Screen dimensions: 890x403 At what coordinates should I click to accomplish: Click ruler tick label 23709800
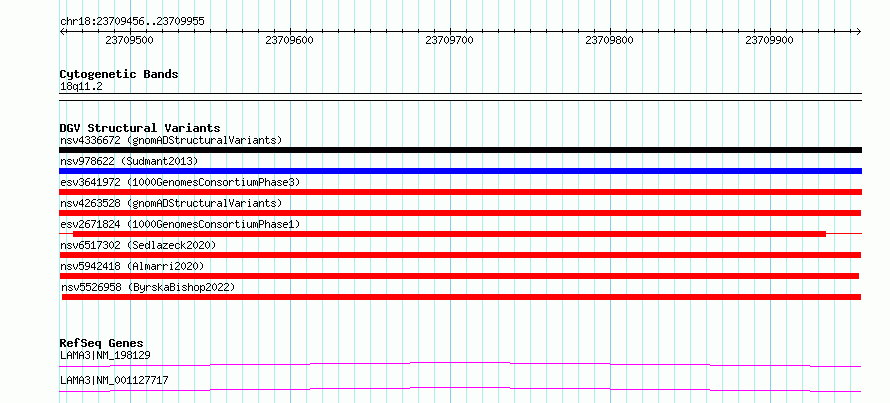pyautogui.click(x=610, y=41)
